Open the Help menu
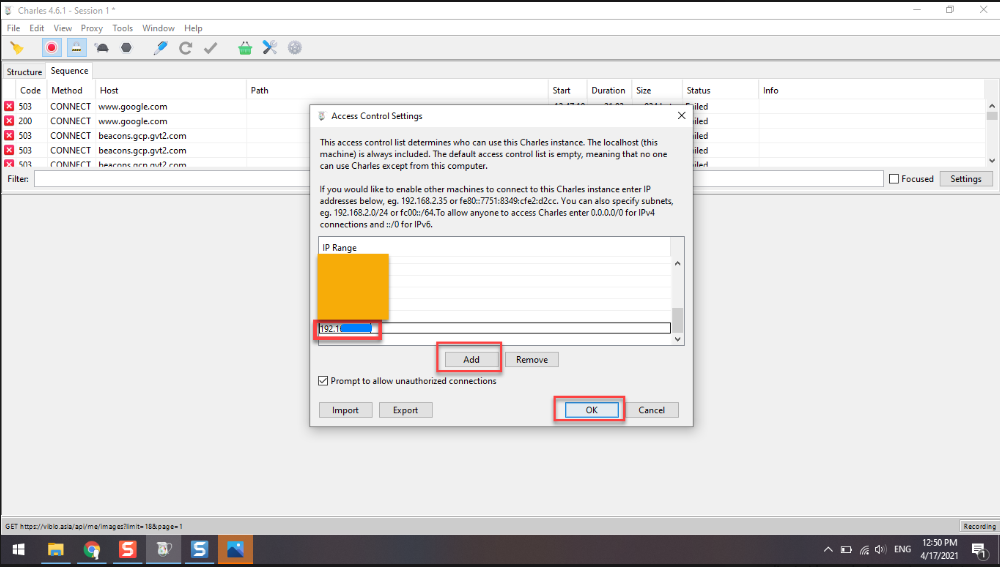Image resolution: width=1000 pixels, height=567 pixels. tap(193, 28)
